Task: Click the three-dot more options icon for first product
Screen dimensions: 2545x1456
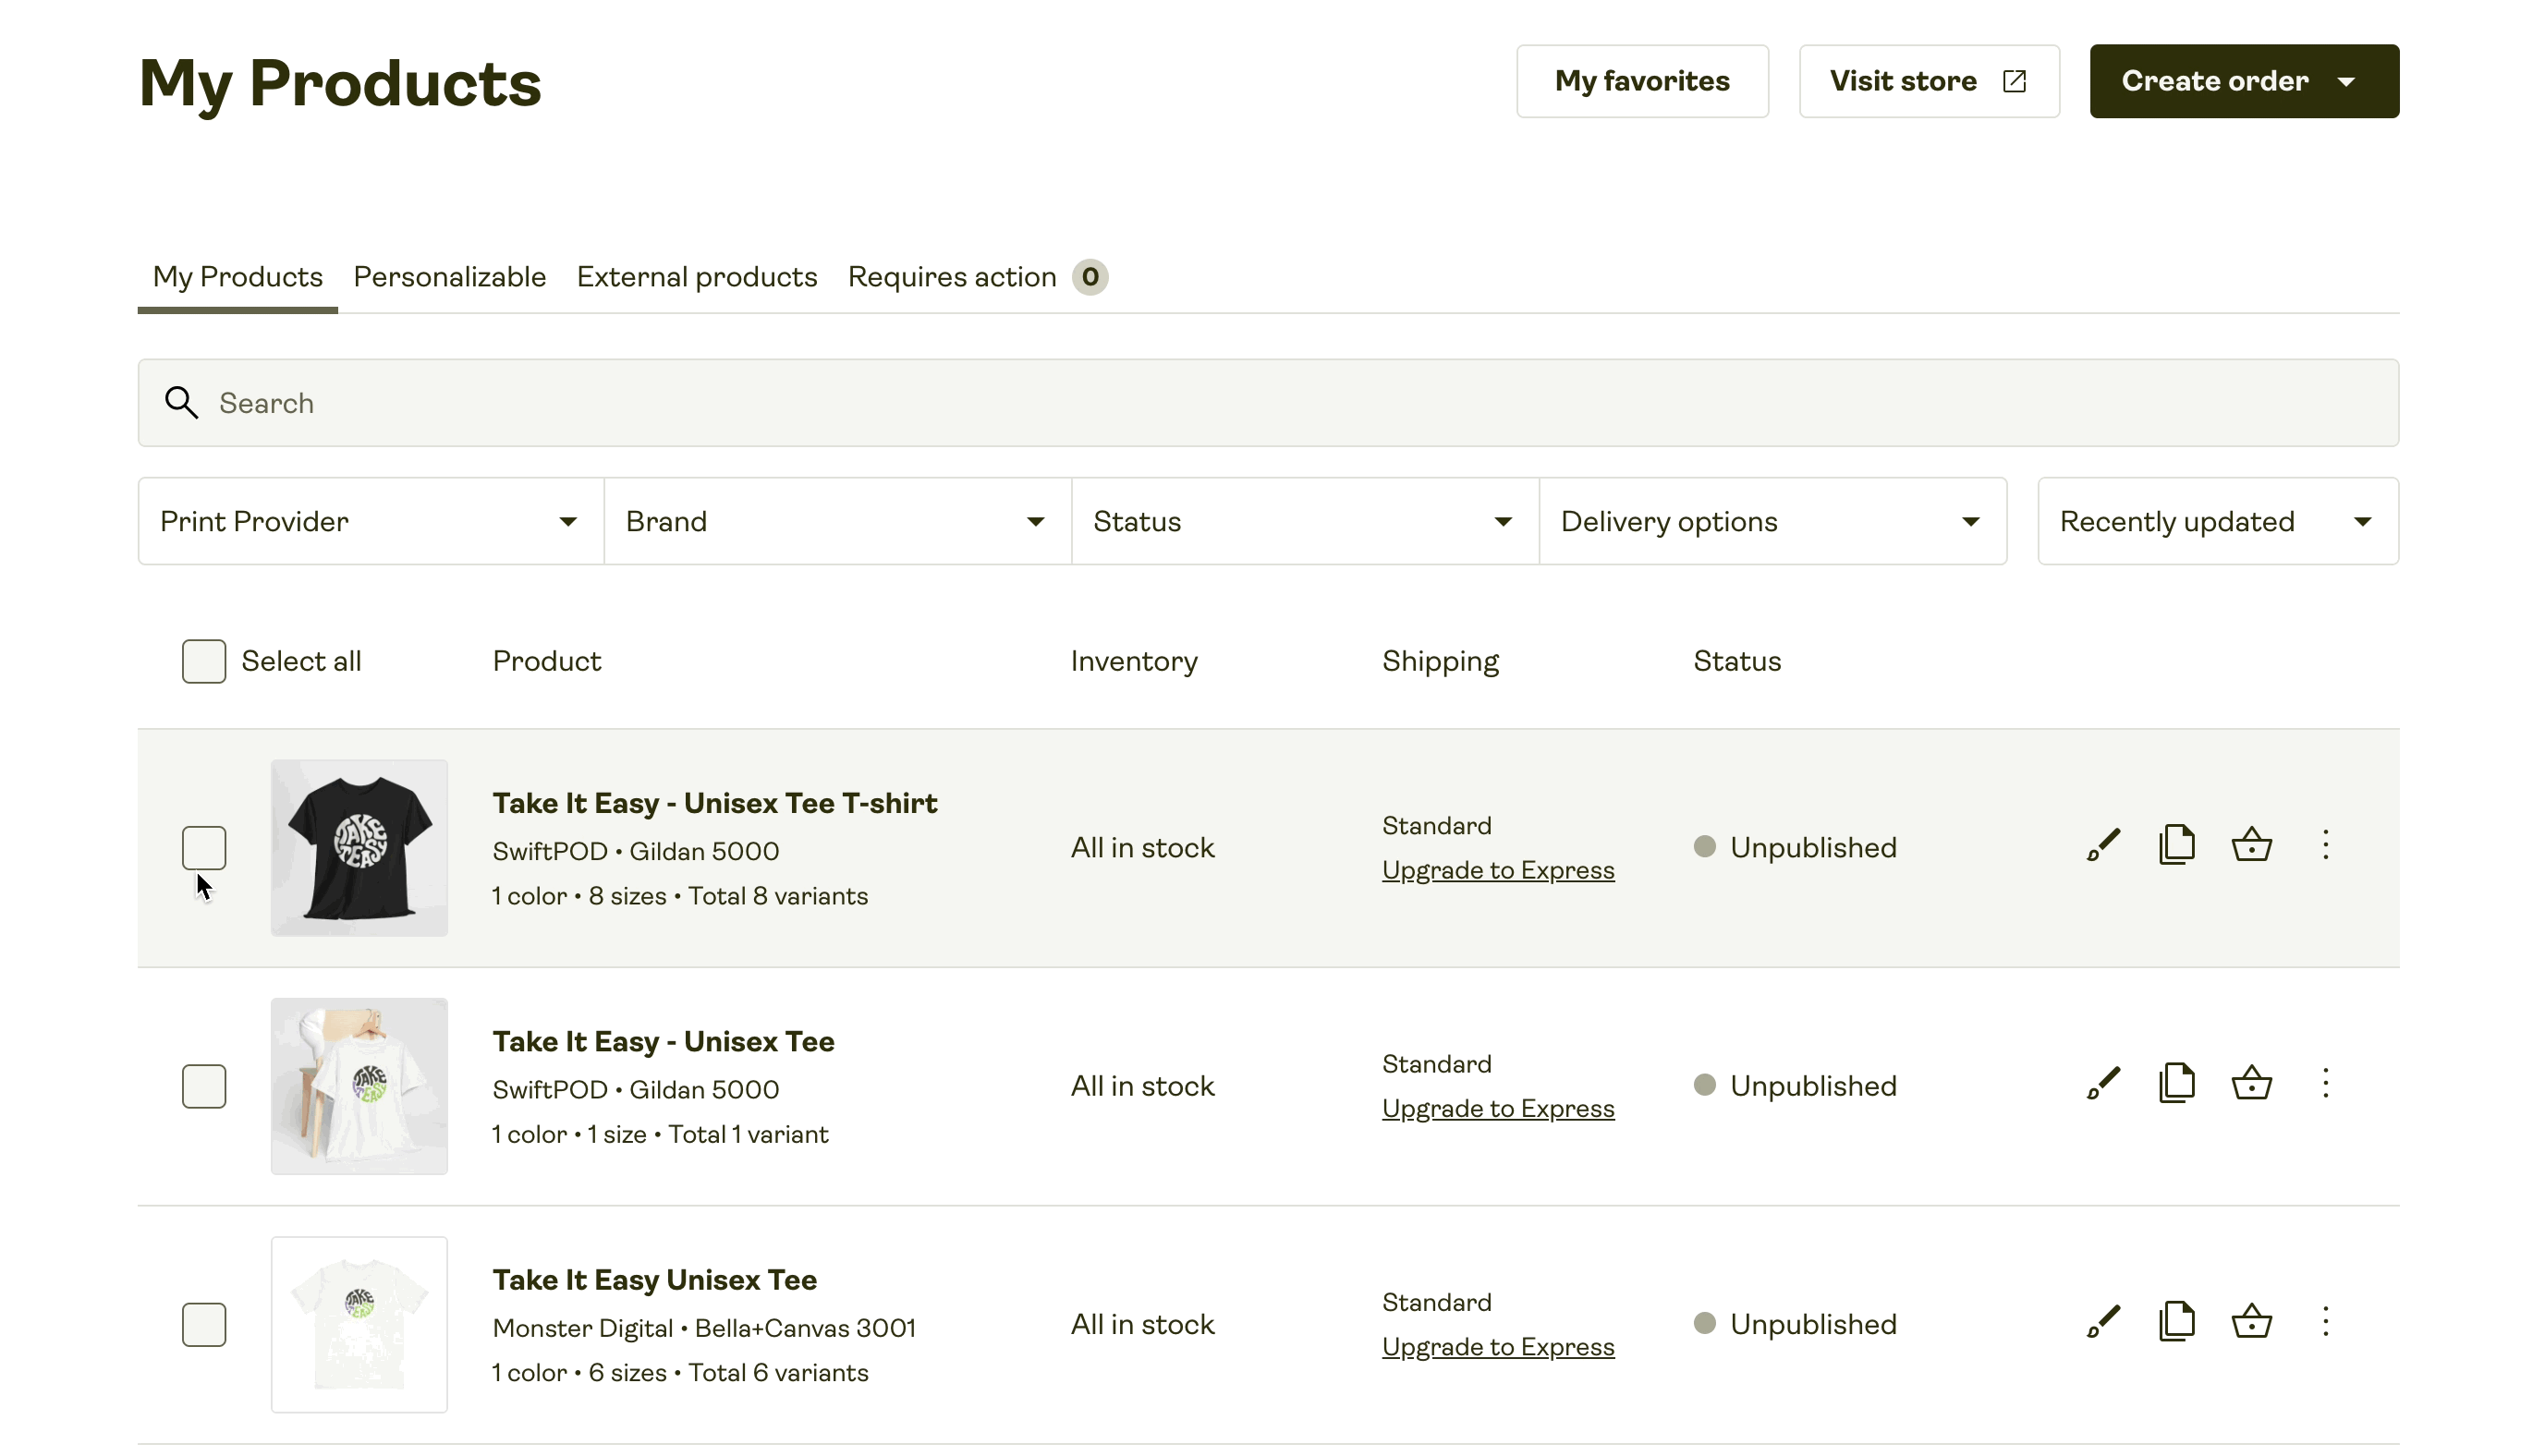Action: (x=2325, y=846)
